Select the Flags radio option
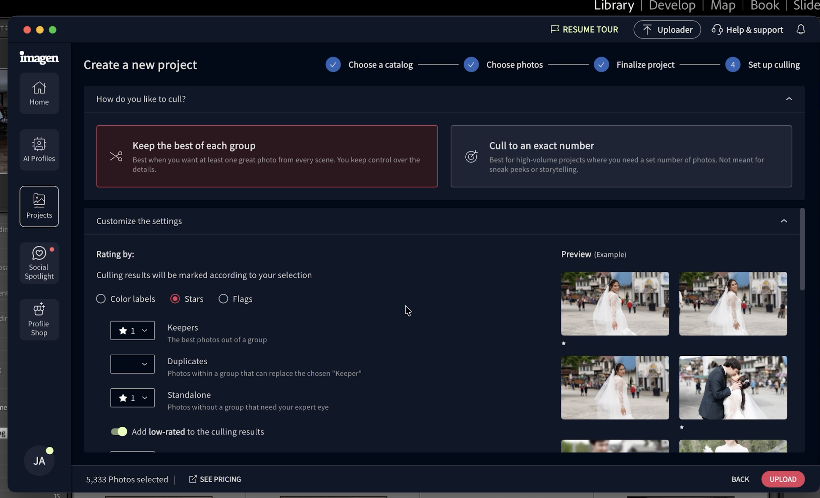The height and width of the screenshot is (498, 820). [223, 299]
